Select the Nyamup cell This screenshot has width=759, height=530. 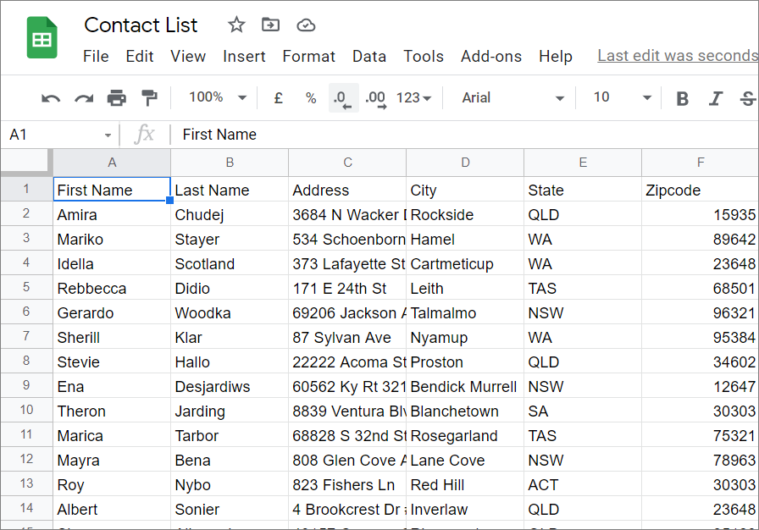[x=465, y=337]
